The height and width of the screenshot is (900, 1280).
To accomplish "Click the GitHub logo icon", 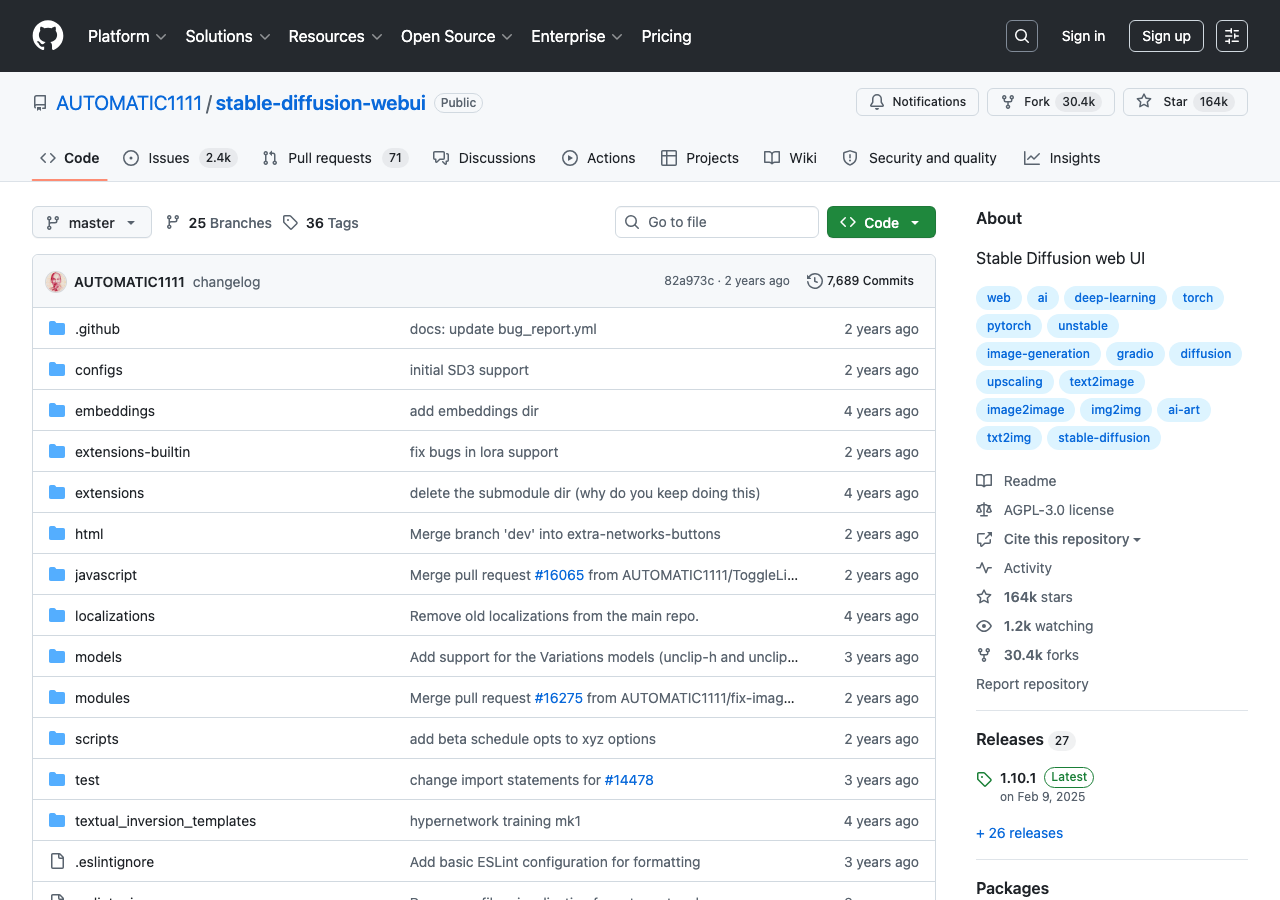I will [48, 36].
